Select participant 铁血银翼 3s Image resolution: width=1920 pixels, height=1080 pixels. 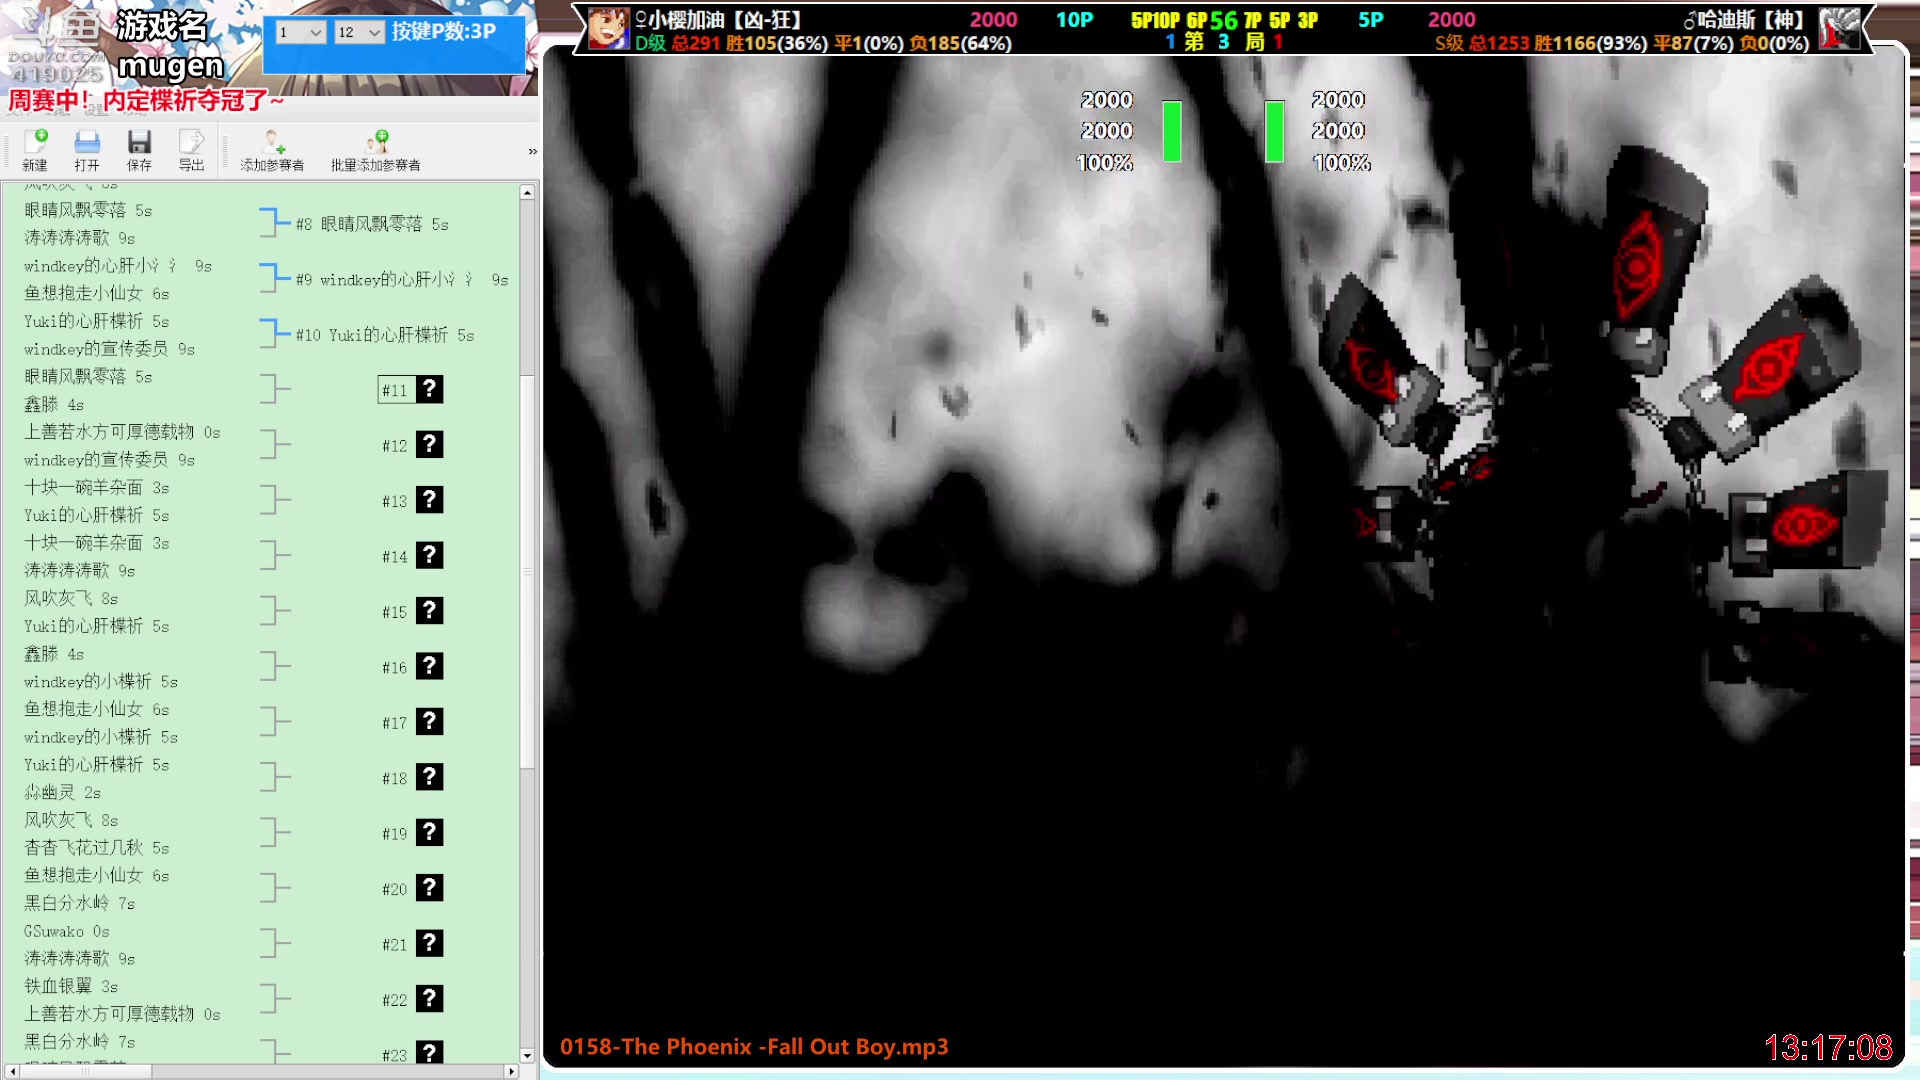71,986
